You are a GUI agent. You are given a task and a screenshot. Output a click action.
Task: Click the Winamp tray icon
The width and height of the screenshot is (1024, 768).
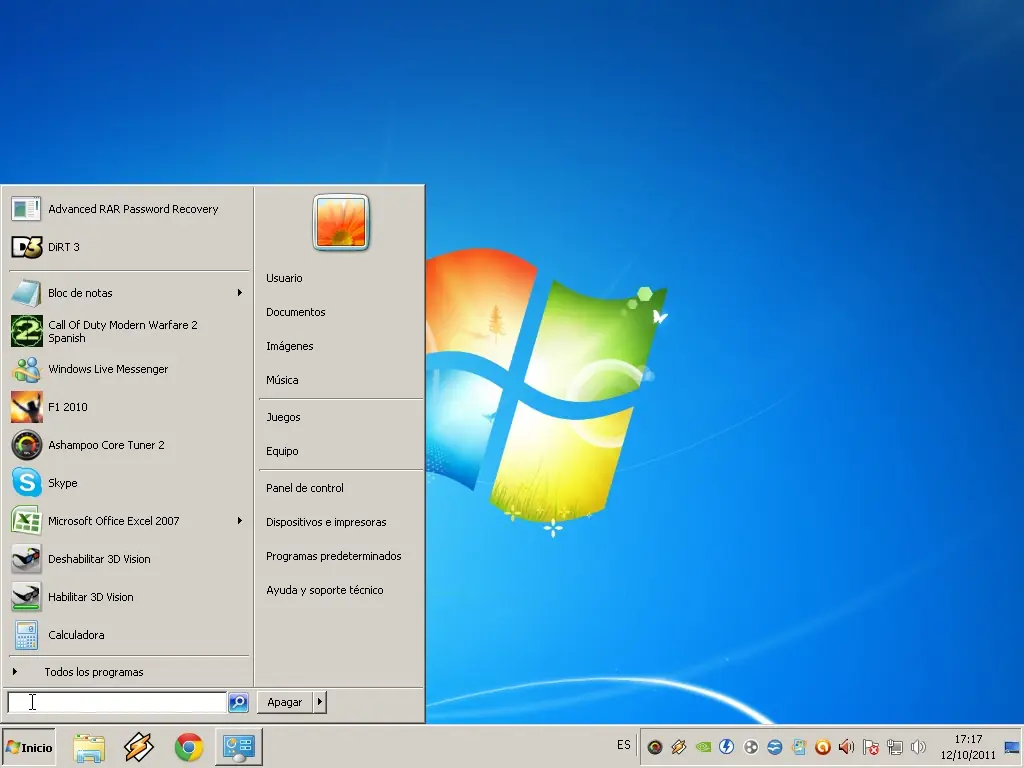(679, 746)
